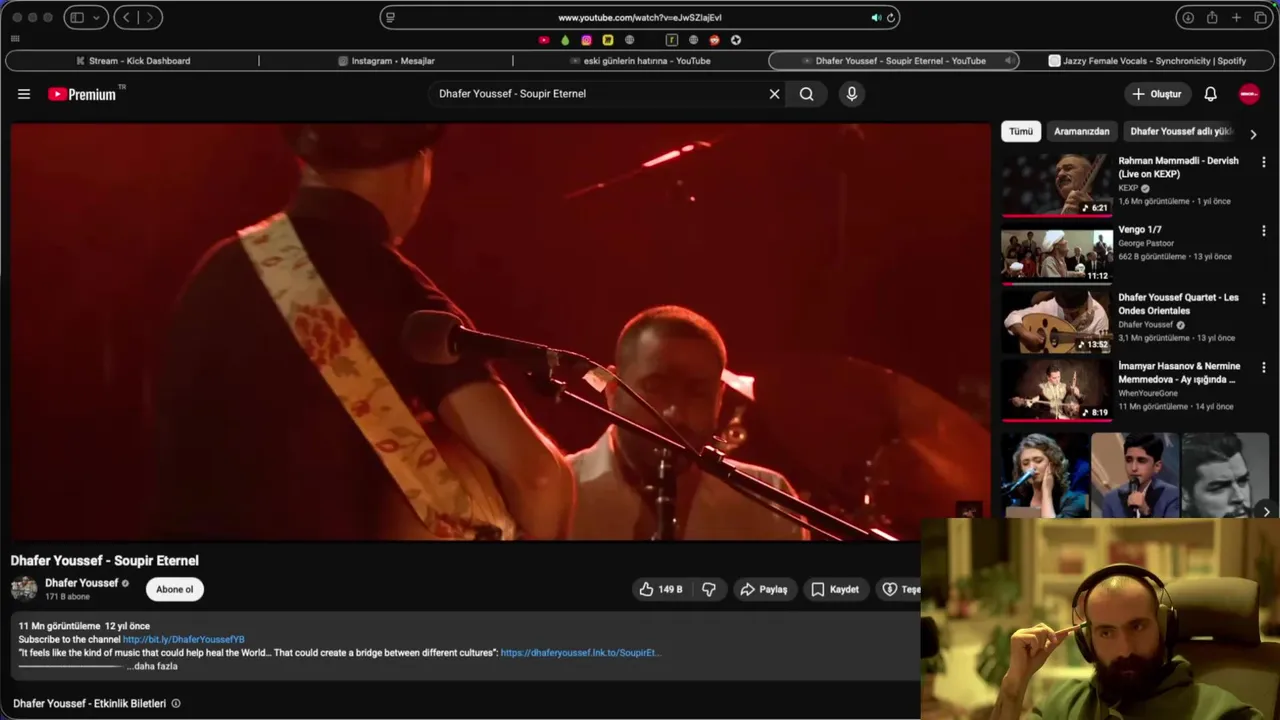
Task: Save video using Kaydet
Action: tap(835, 589)
